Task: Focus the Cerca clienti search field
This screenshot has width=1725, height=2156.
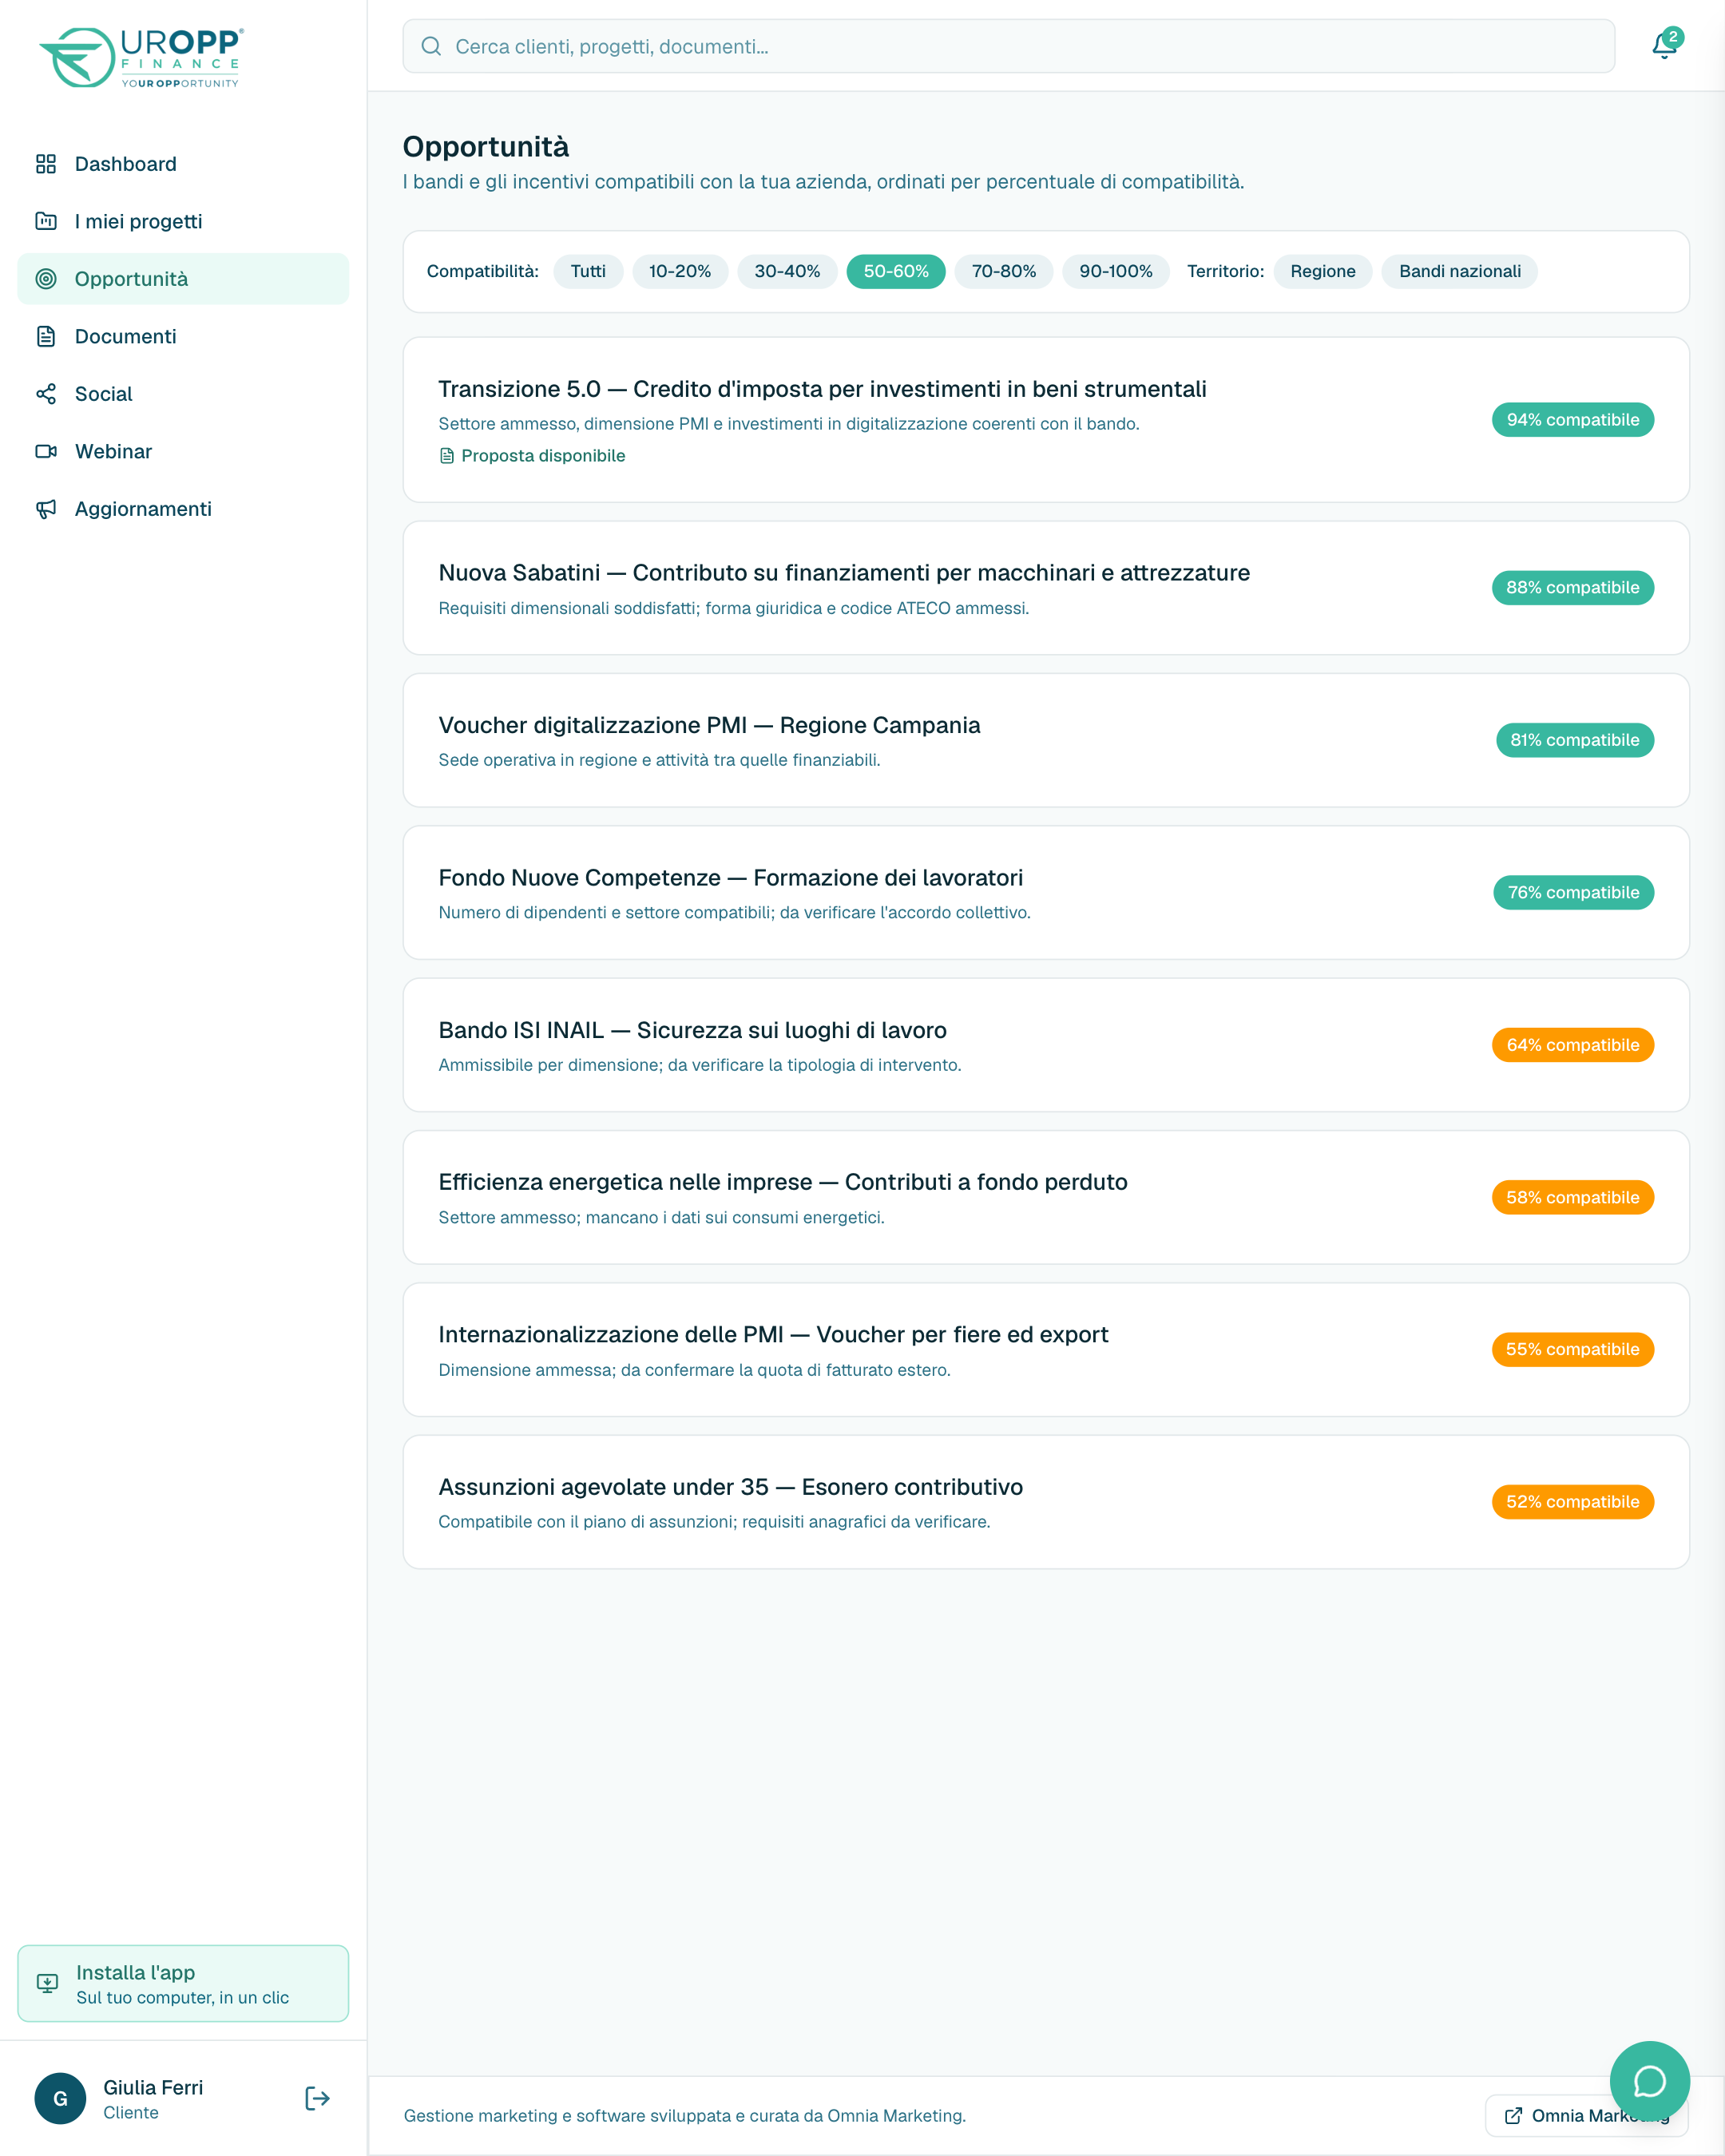Action: tap(1008, 46)
